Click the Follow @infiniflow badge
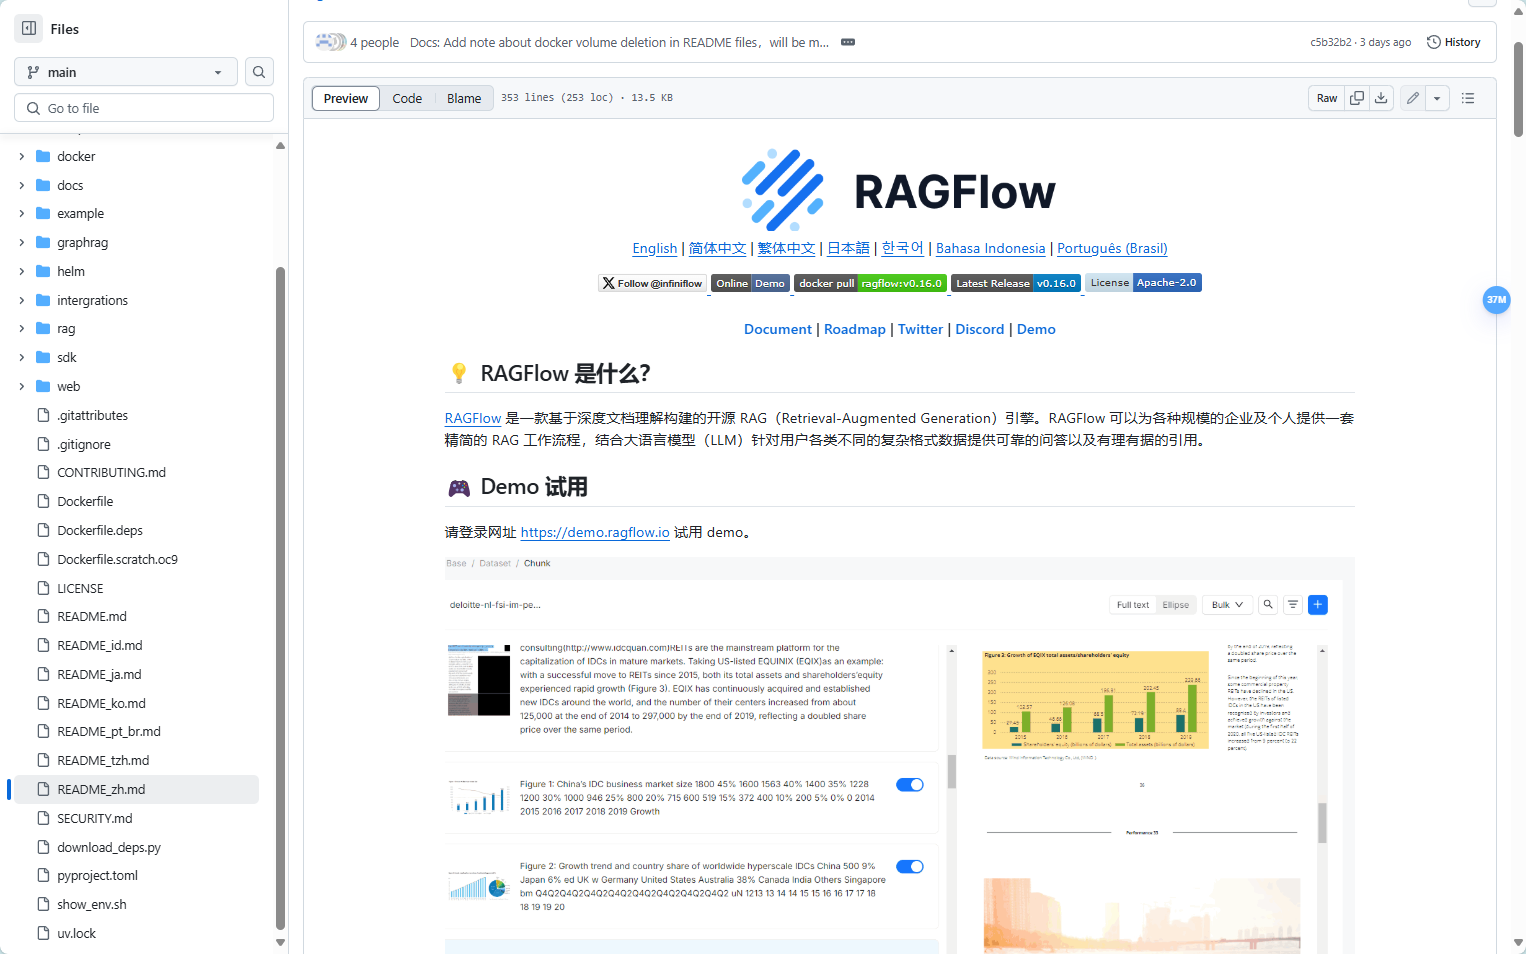Image resolution: width=1526 pixels, height=954 pixels. [x=652, y=283]
